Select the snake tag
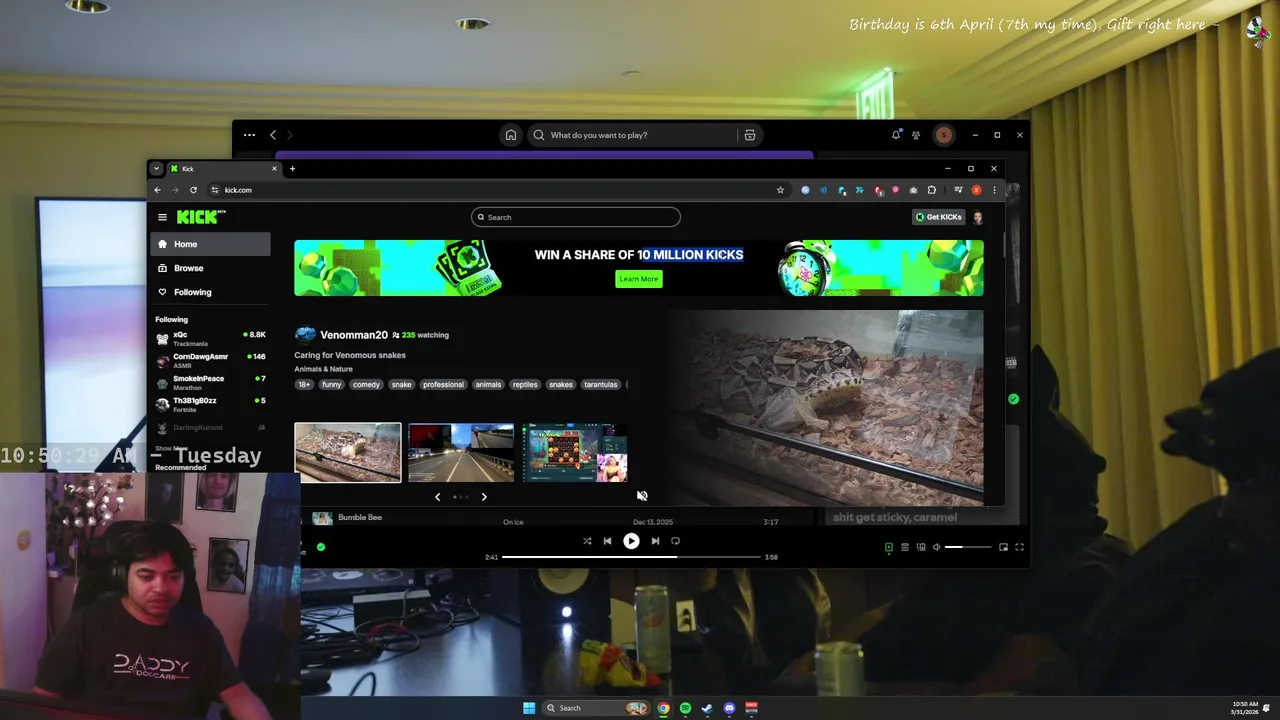 click(401, 384)
